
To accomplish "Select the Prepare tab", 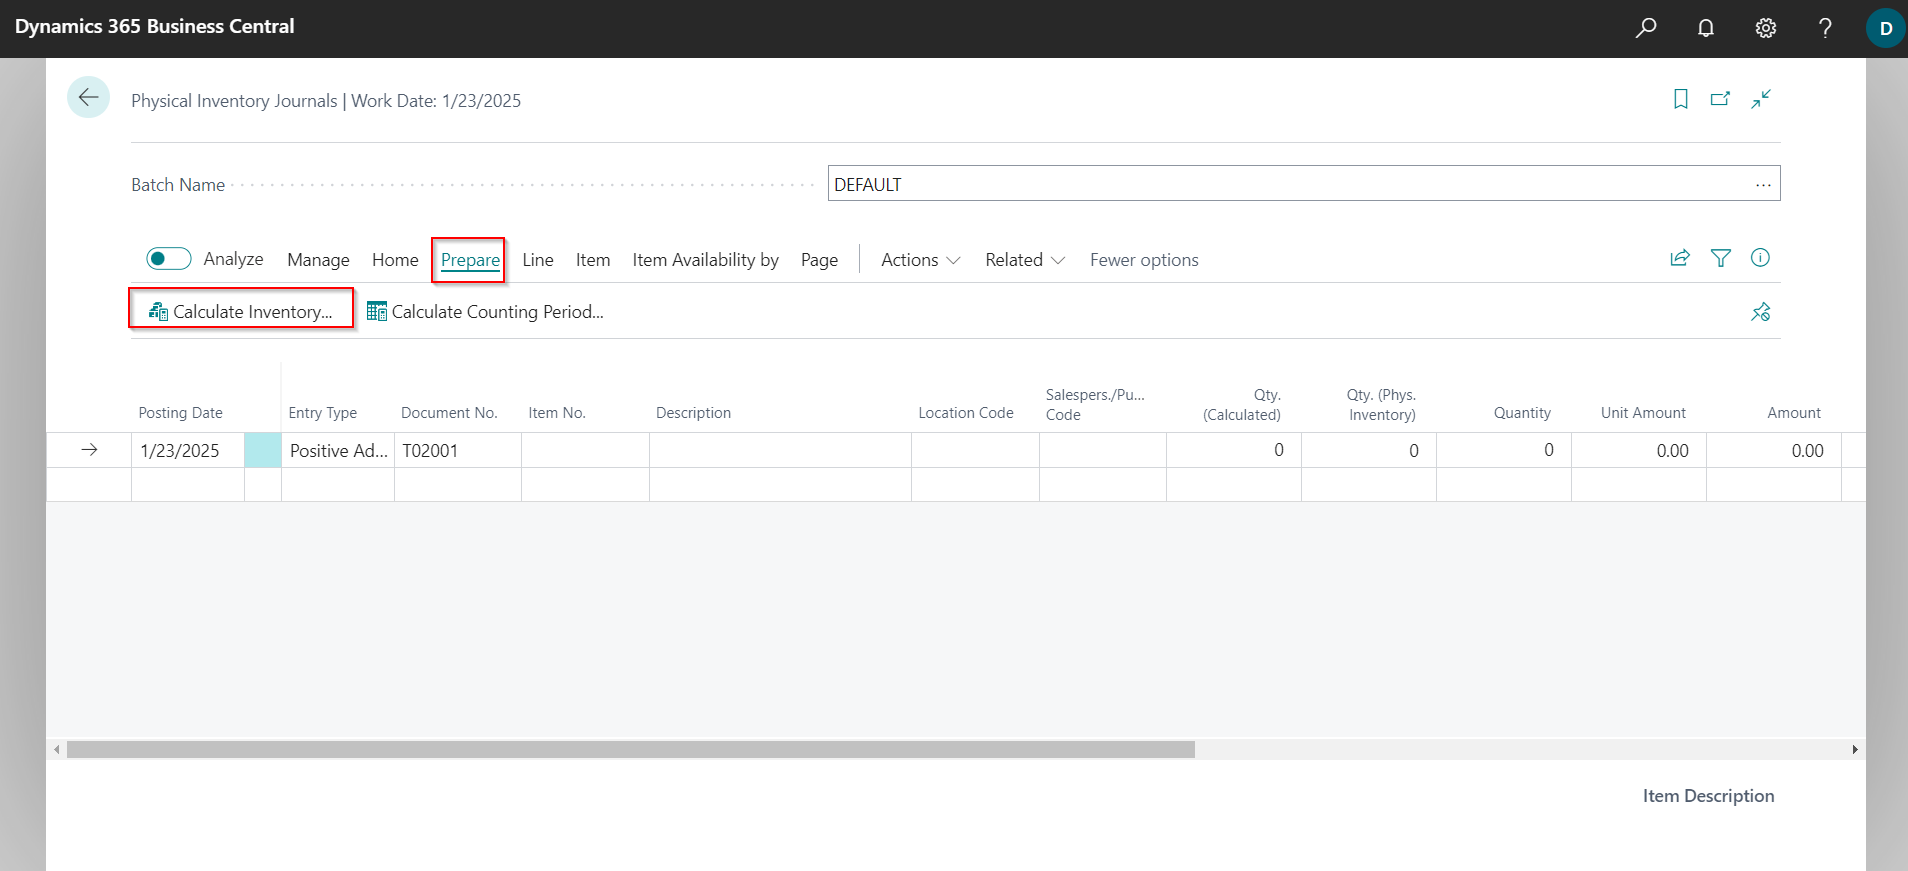I will point(470,260).
